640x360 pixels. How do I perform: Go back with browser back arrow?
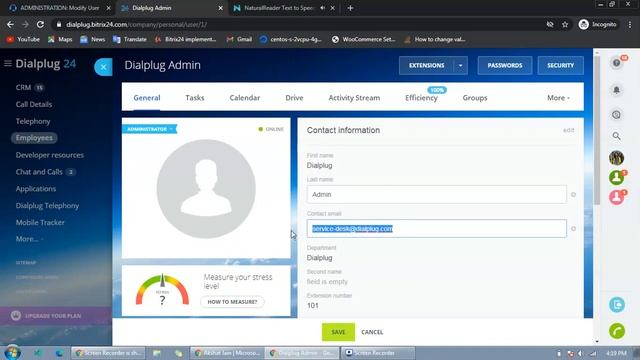point(10,24)
